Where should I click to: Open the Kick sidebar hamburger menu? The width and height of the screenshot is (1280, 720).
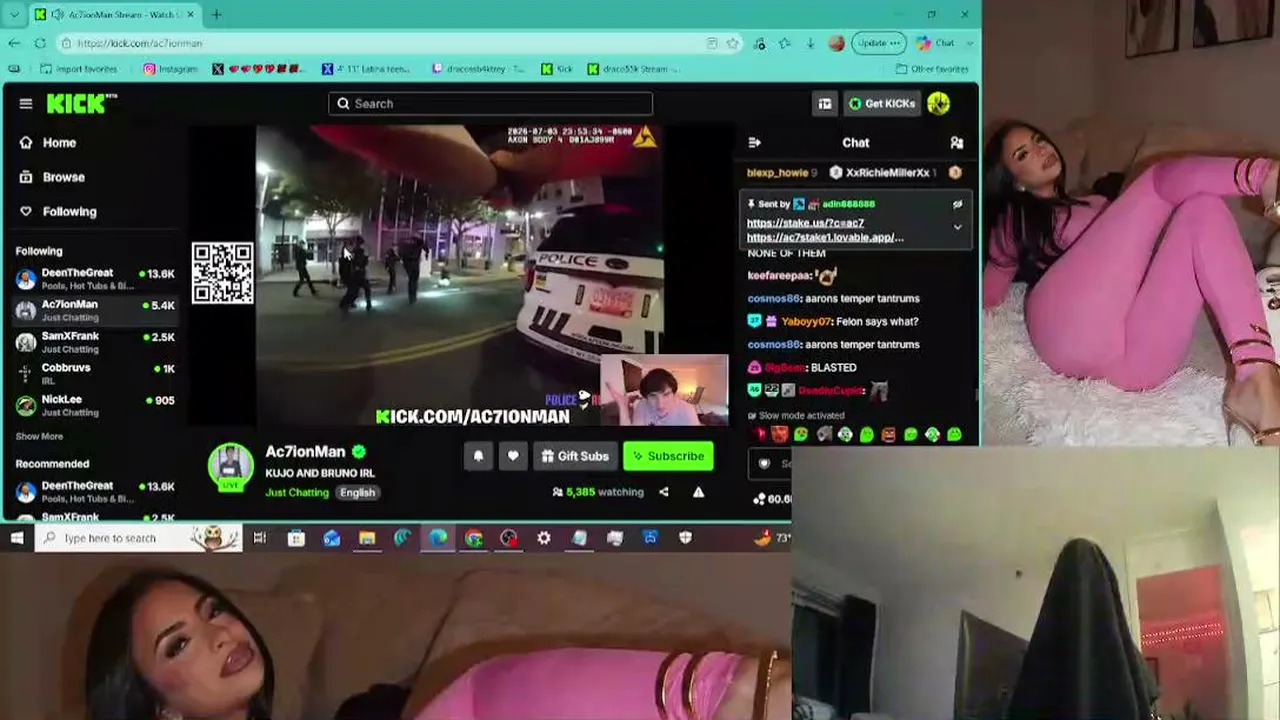pyautogui.click(x=26, y=103)
